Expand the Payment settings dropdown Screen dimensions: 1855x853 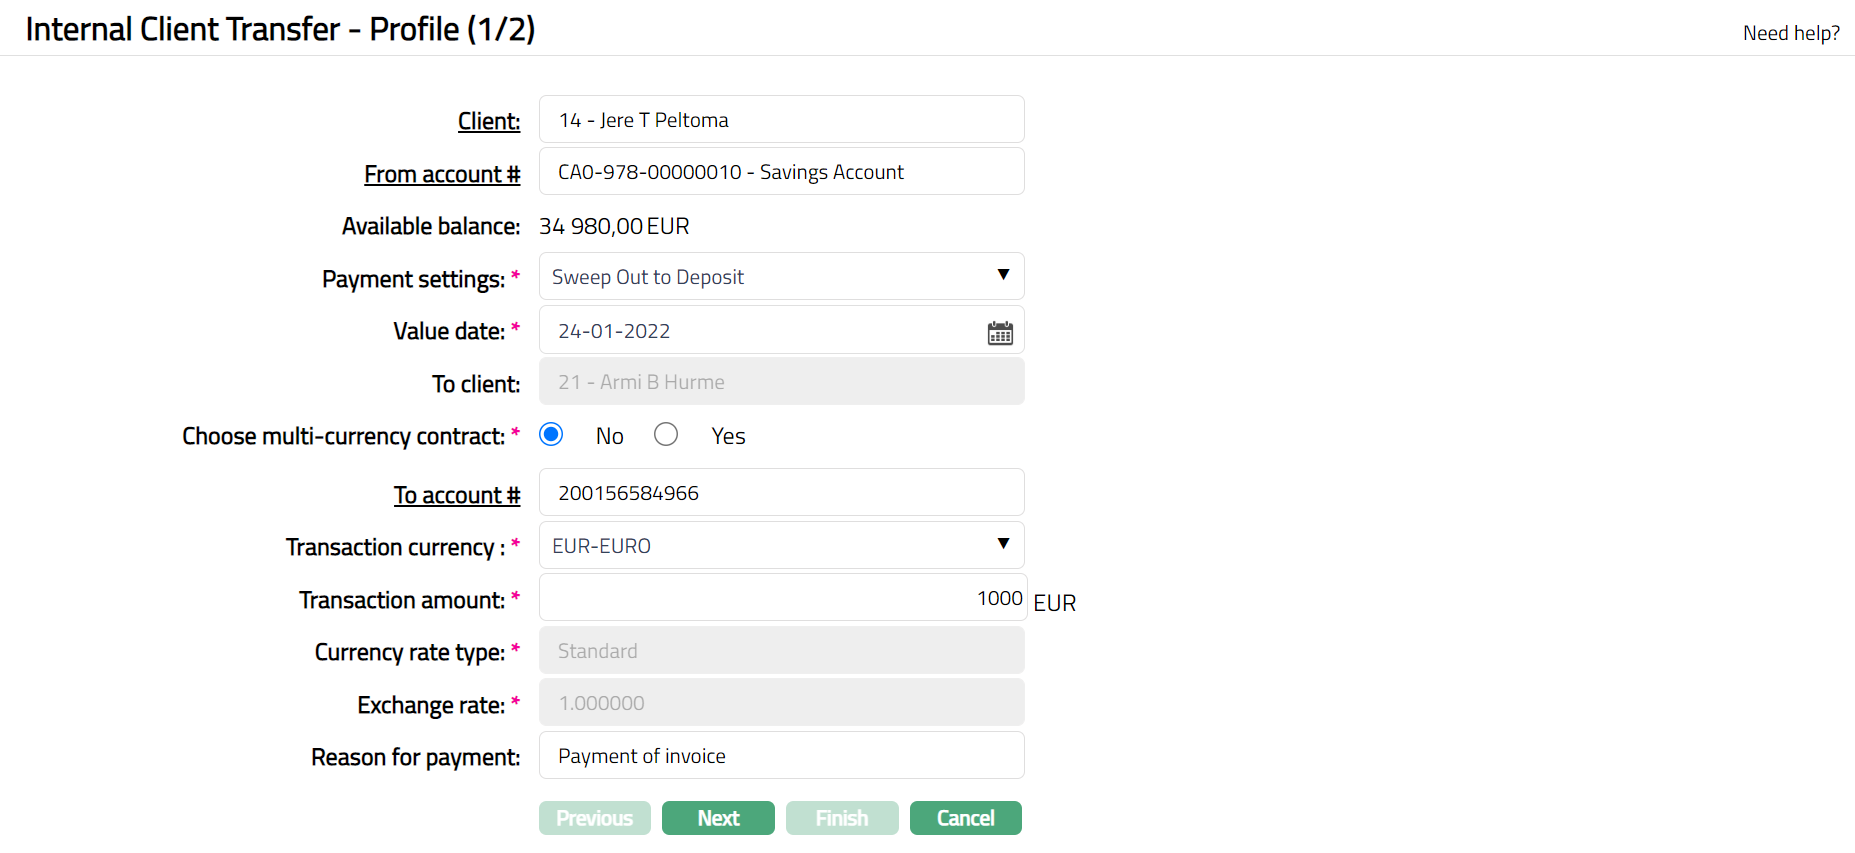click(x=781, y=277)
